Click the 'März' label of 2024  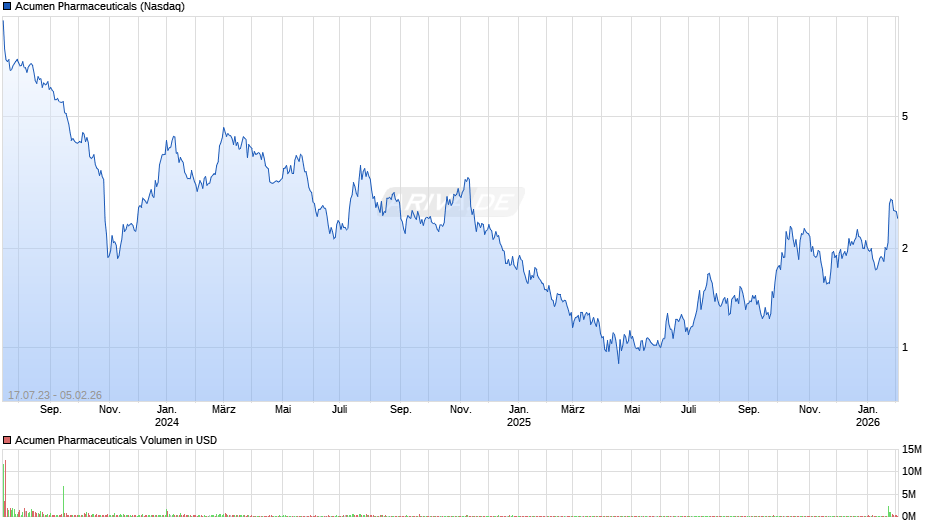pyautogui.click(x=224, y=410)
